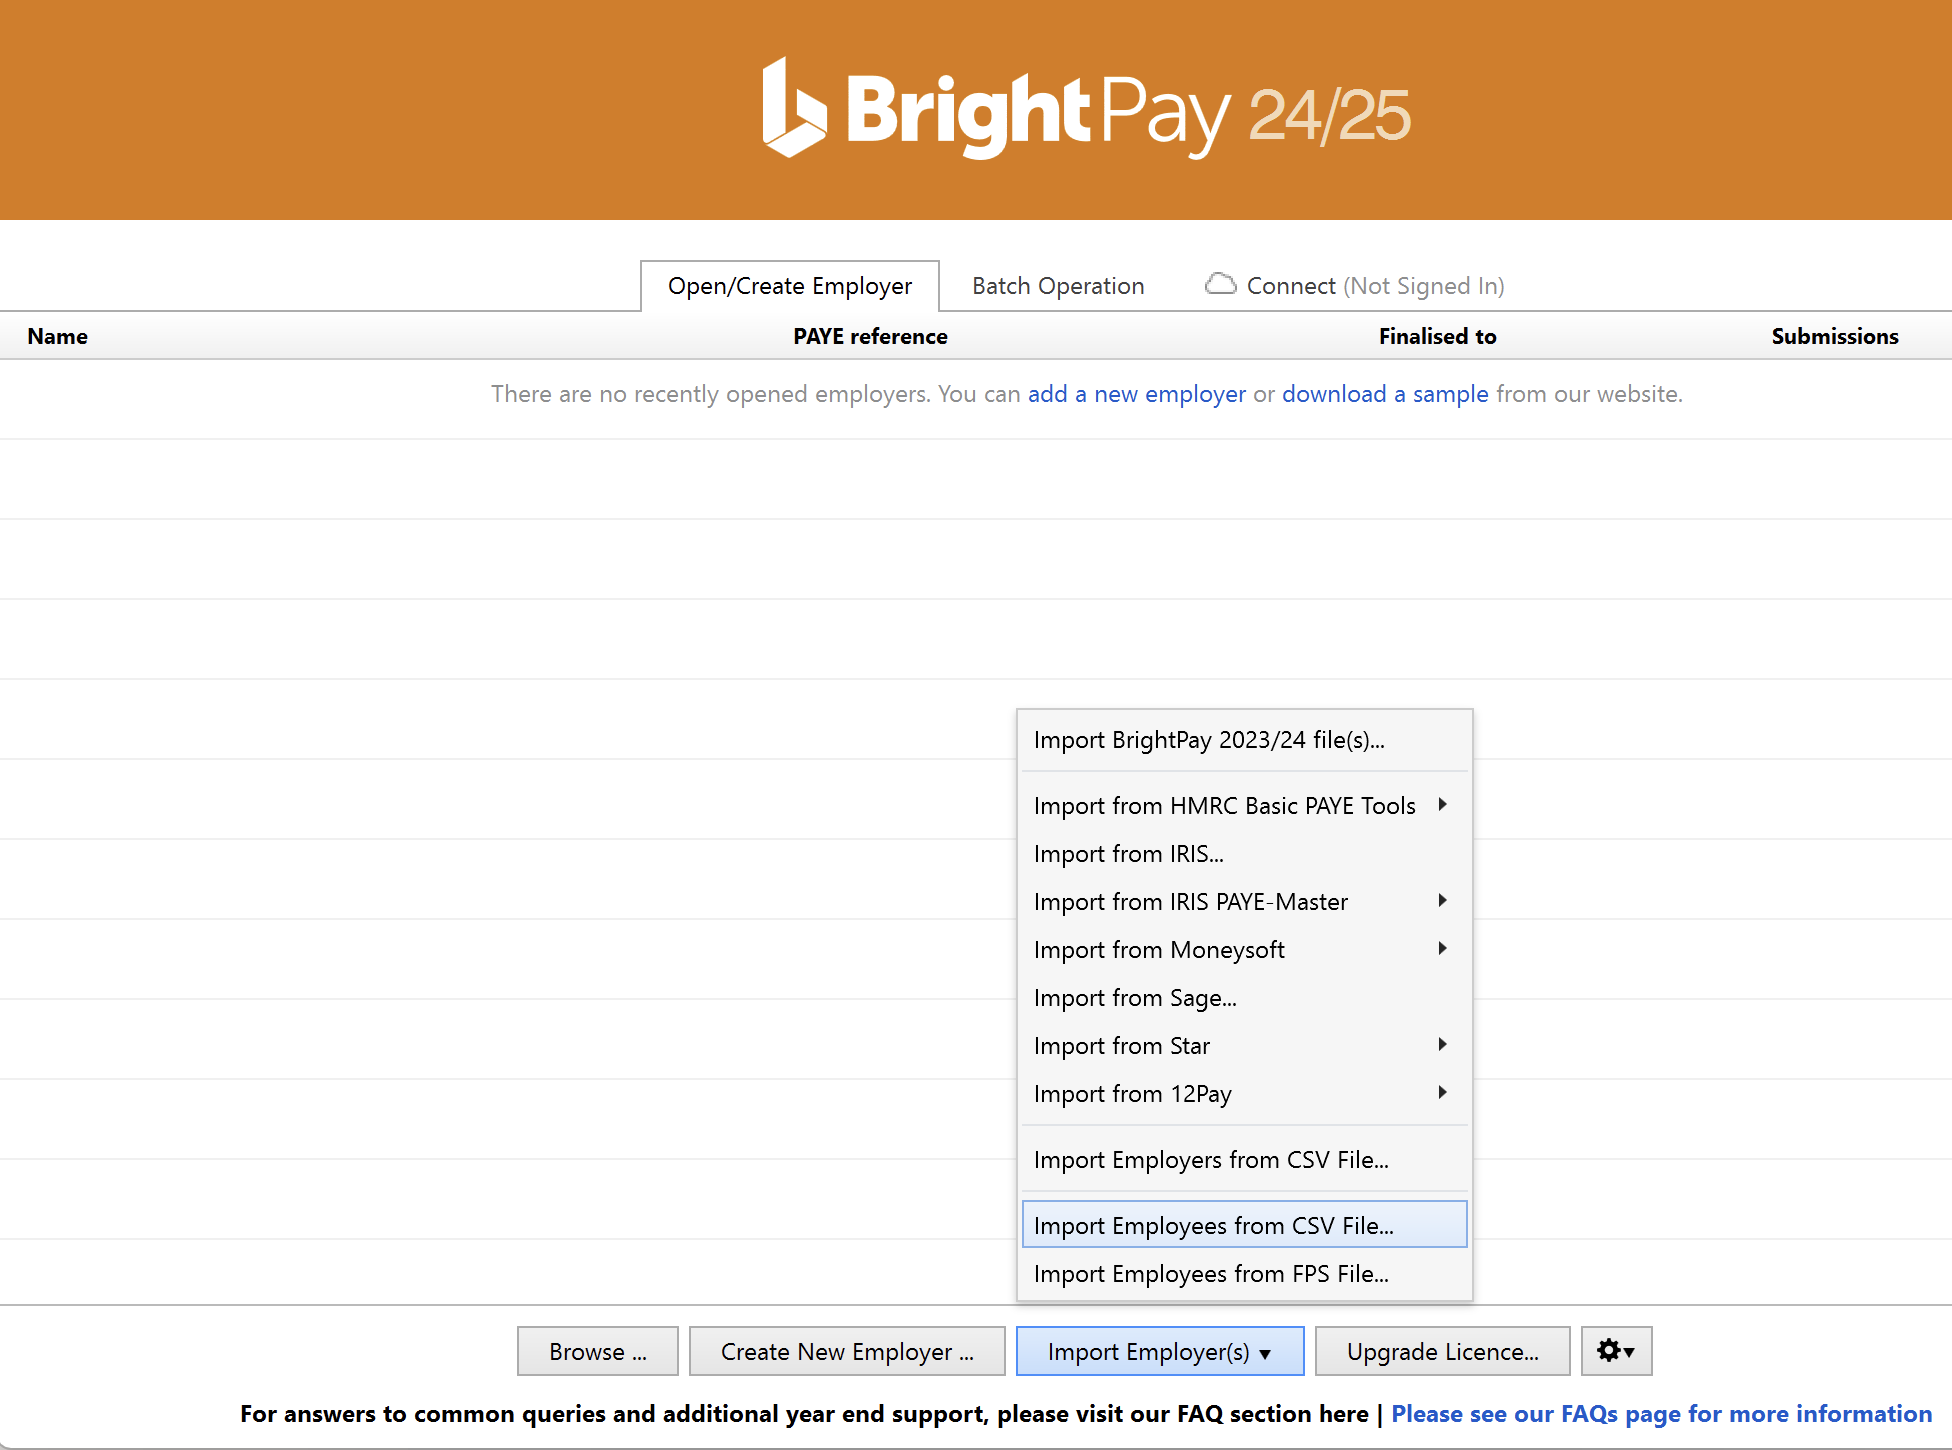Follow the 'add a new employer' link
1952x1450 pixels.
[x=1137, y=394]
